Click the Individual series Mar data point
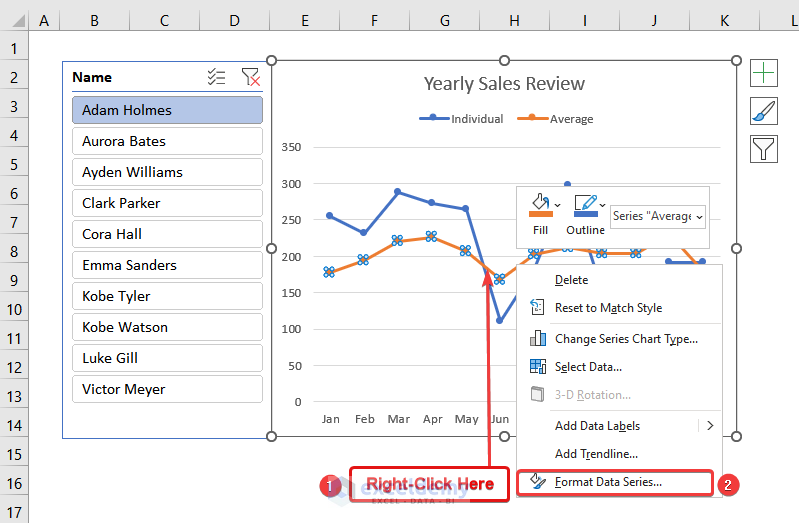The image size is (799, 523). tap(397, 192)
